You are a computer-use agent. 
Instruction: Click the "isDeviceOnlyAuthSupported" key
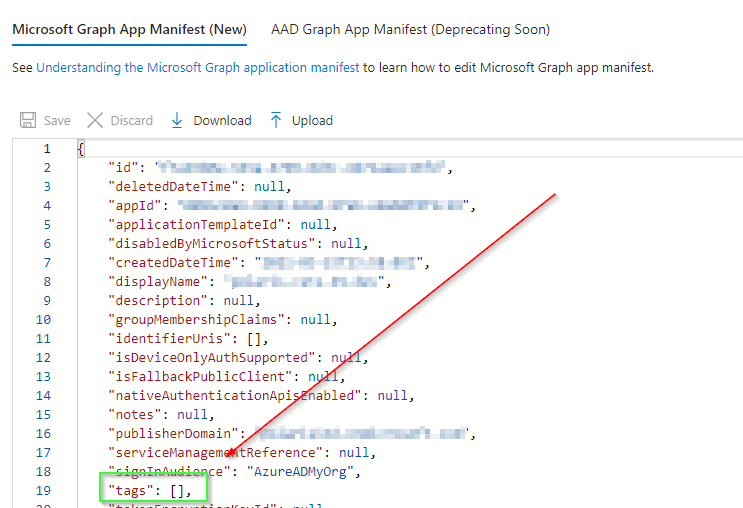pos(211,357)
